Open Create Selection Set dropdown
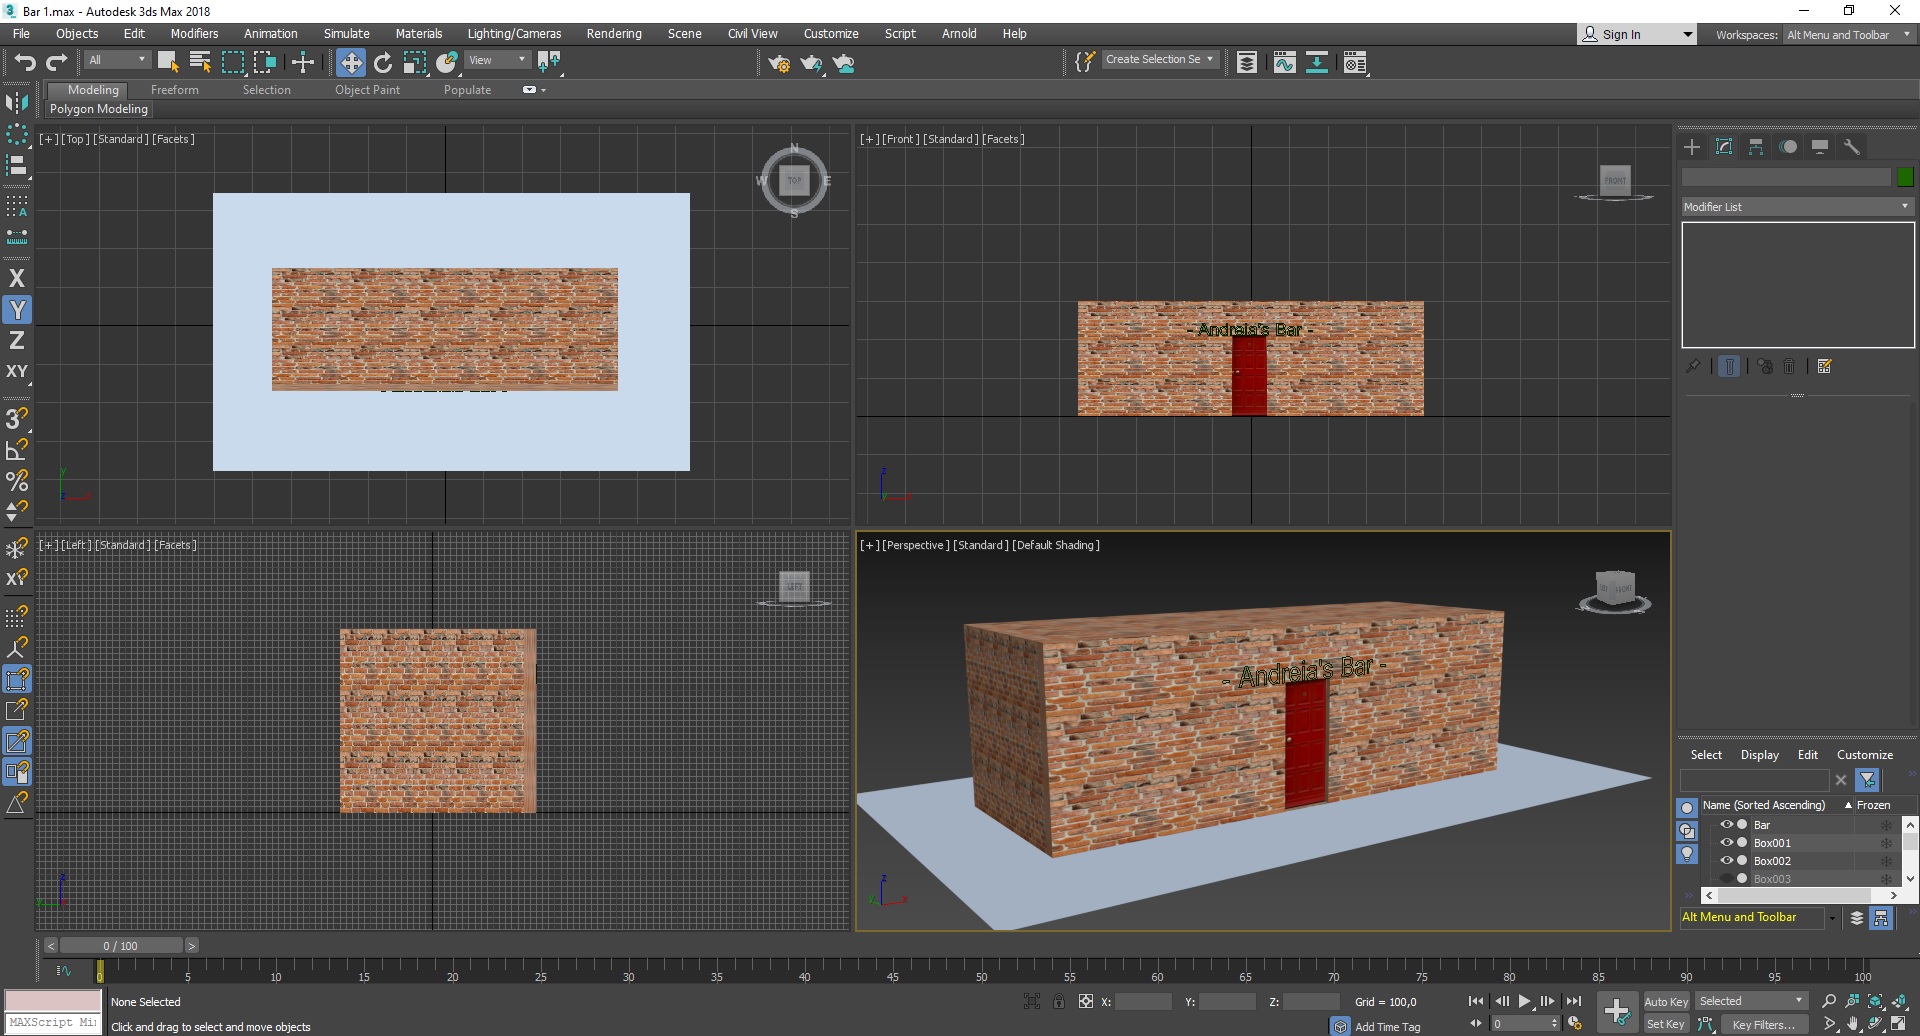Viewport: 1920px width, 1036px height. pyautogui.click(x=1159, y=60)
